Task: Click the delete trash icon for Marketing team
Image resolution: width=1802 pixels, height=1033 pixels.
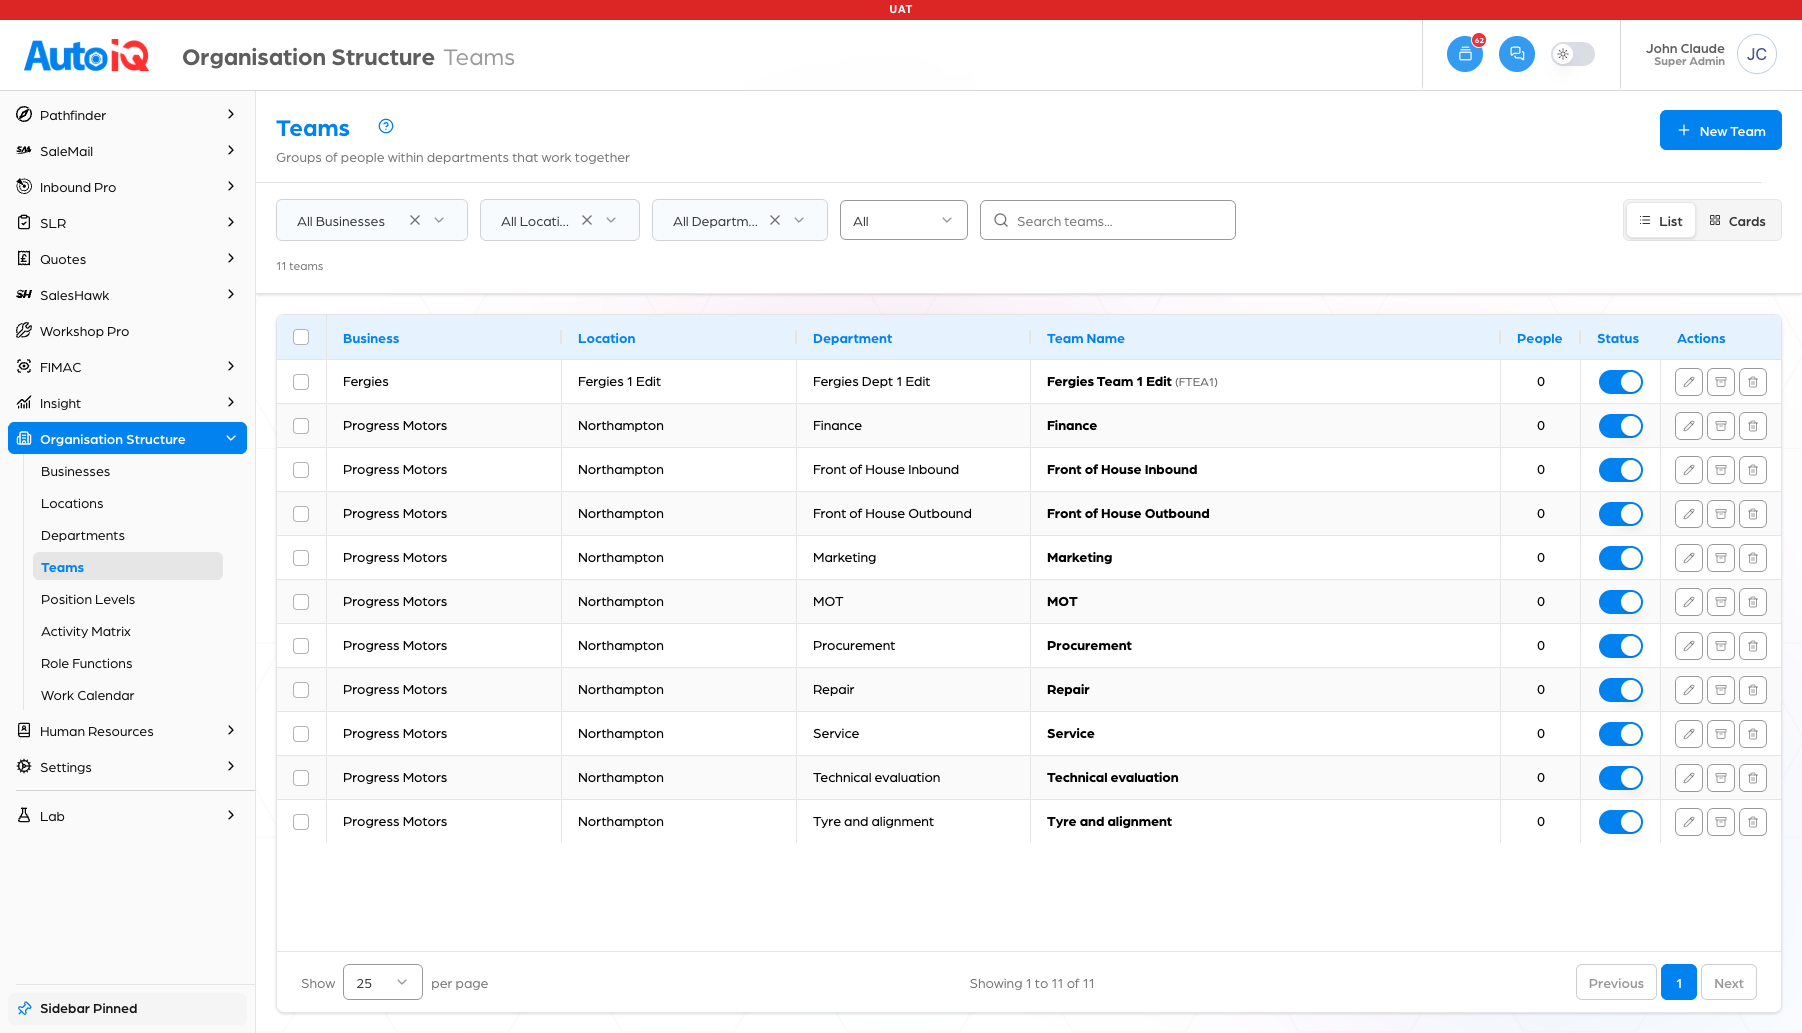Action: (1753, 558)
